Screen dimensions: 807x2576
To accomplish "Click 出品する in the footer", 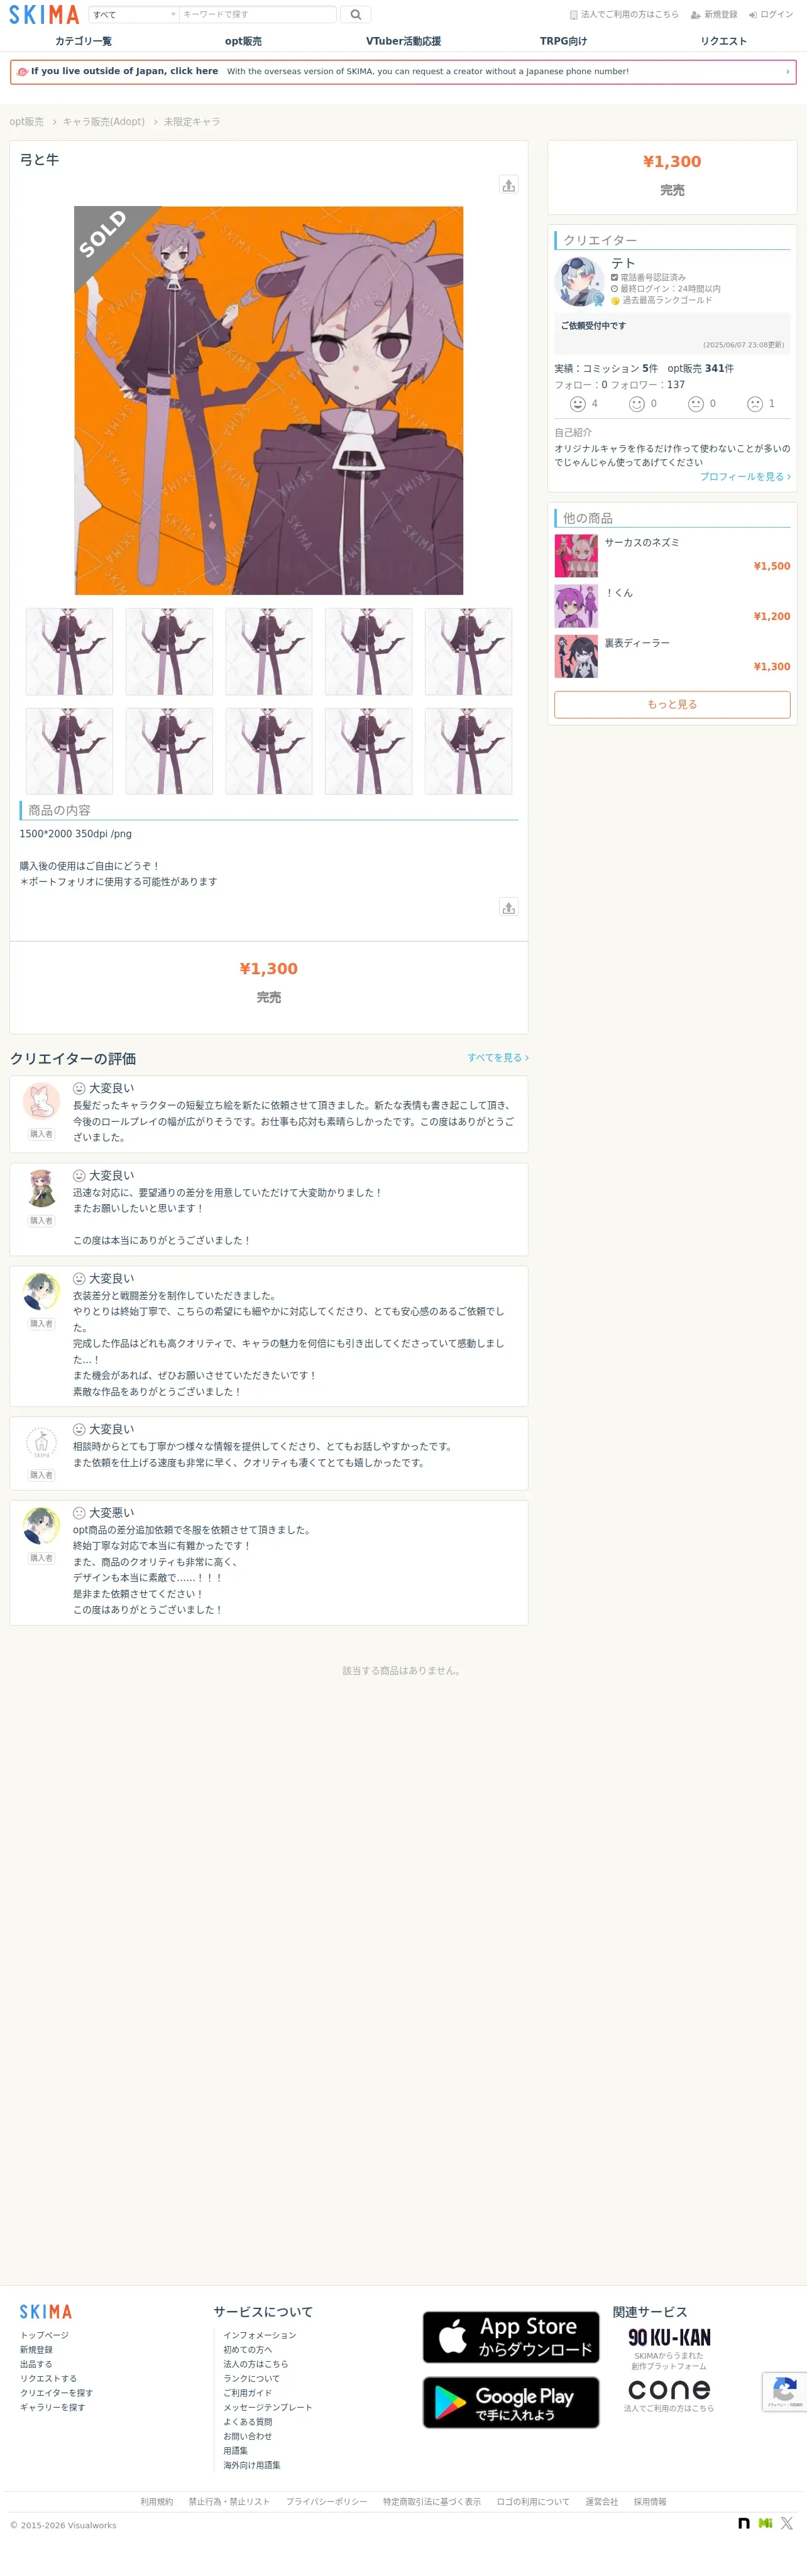I will click(x=36, y=2364).
